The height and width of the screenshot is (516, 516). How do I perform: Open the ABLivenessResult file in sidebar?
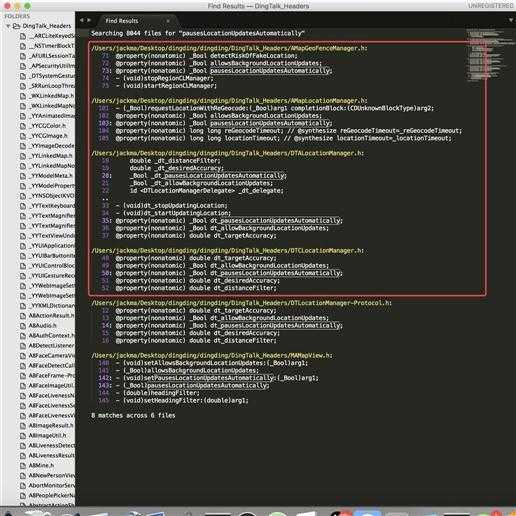tap(52, 455)
